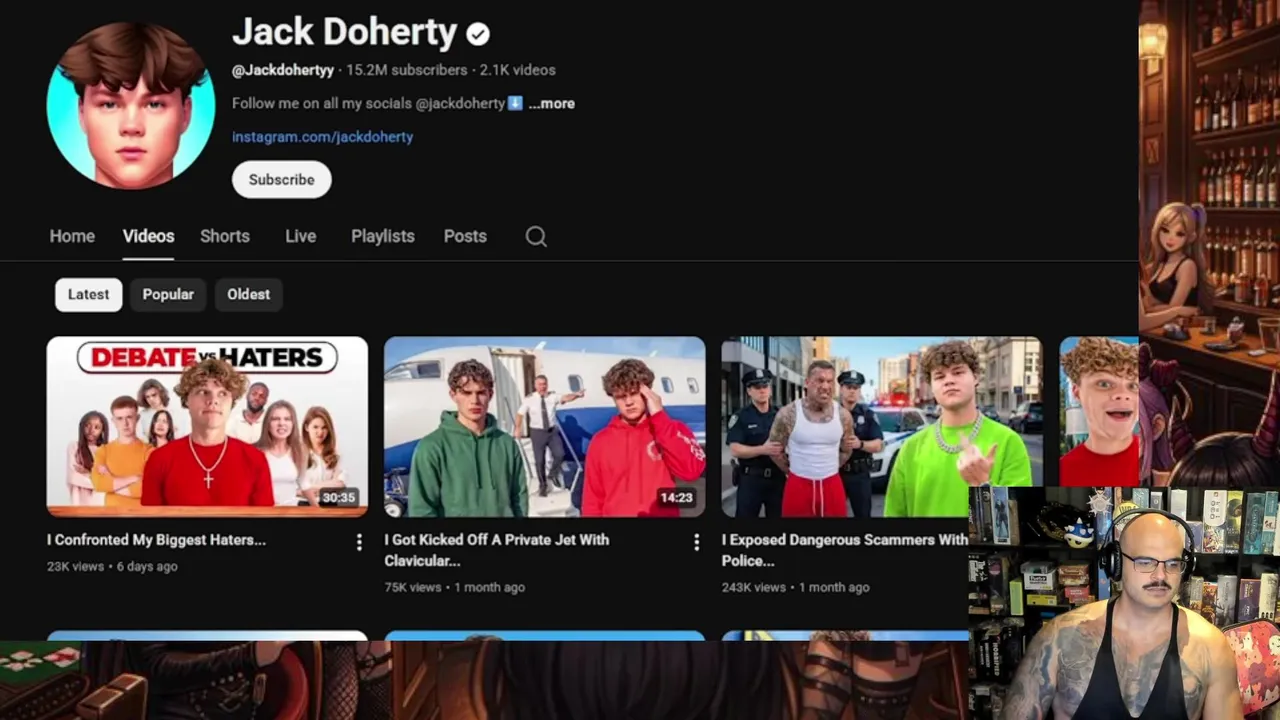Select the Videos tab
The width and height of the screenshot is (1280, 720).
coord(148,236)
